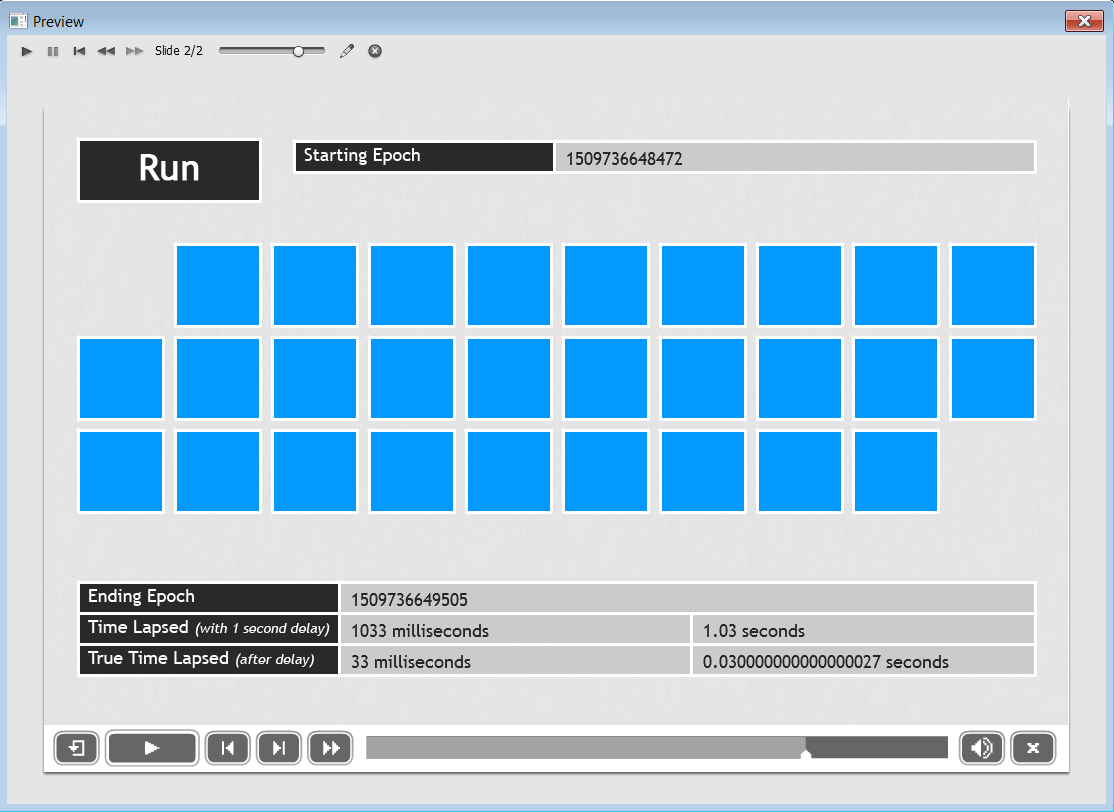The height and width of the screenshot is (812, 1114).
Task: Click the rewind icon in the top toolbar
Action: (106, 51)
